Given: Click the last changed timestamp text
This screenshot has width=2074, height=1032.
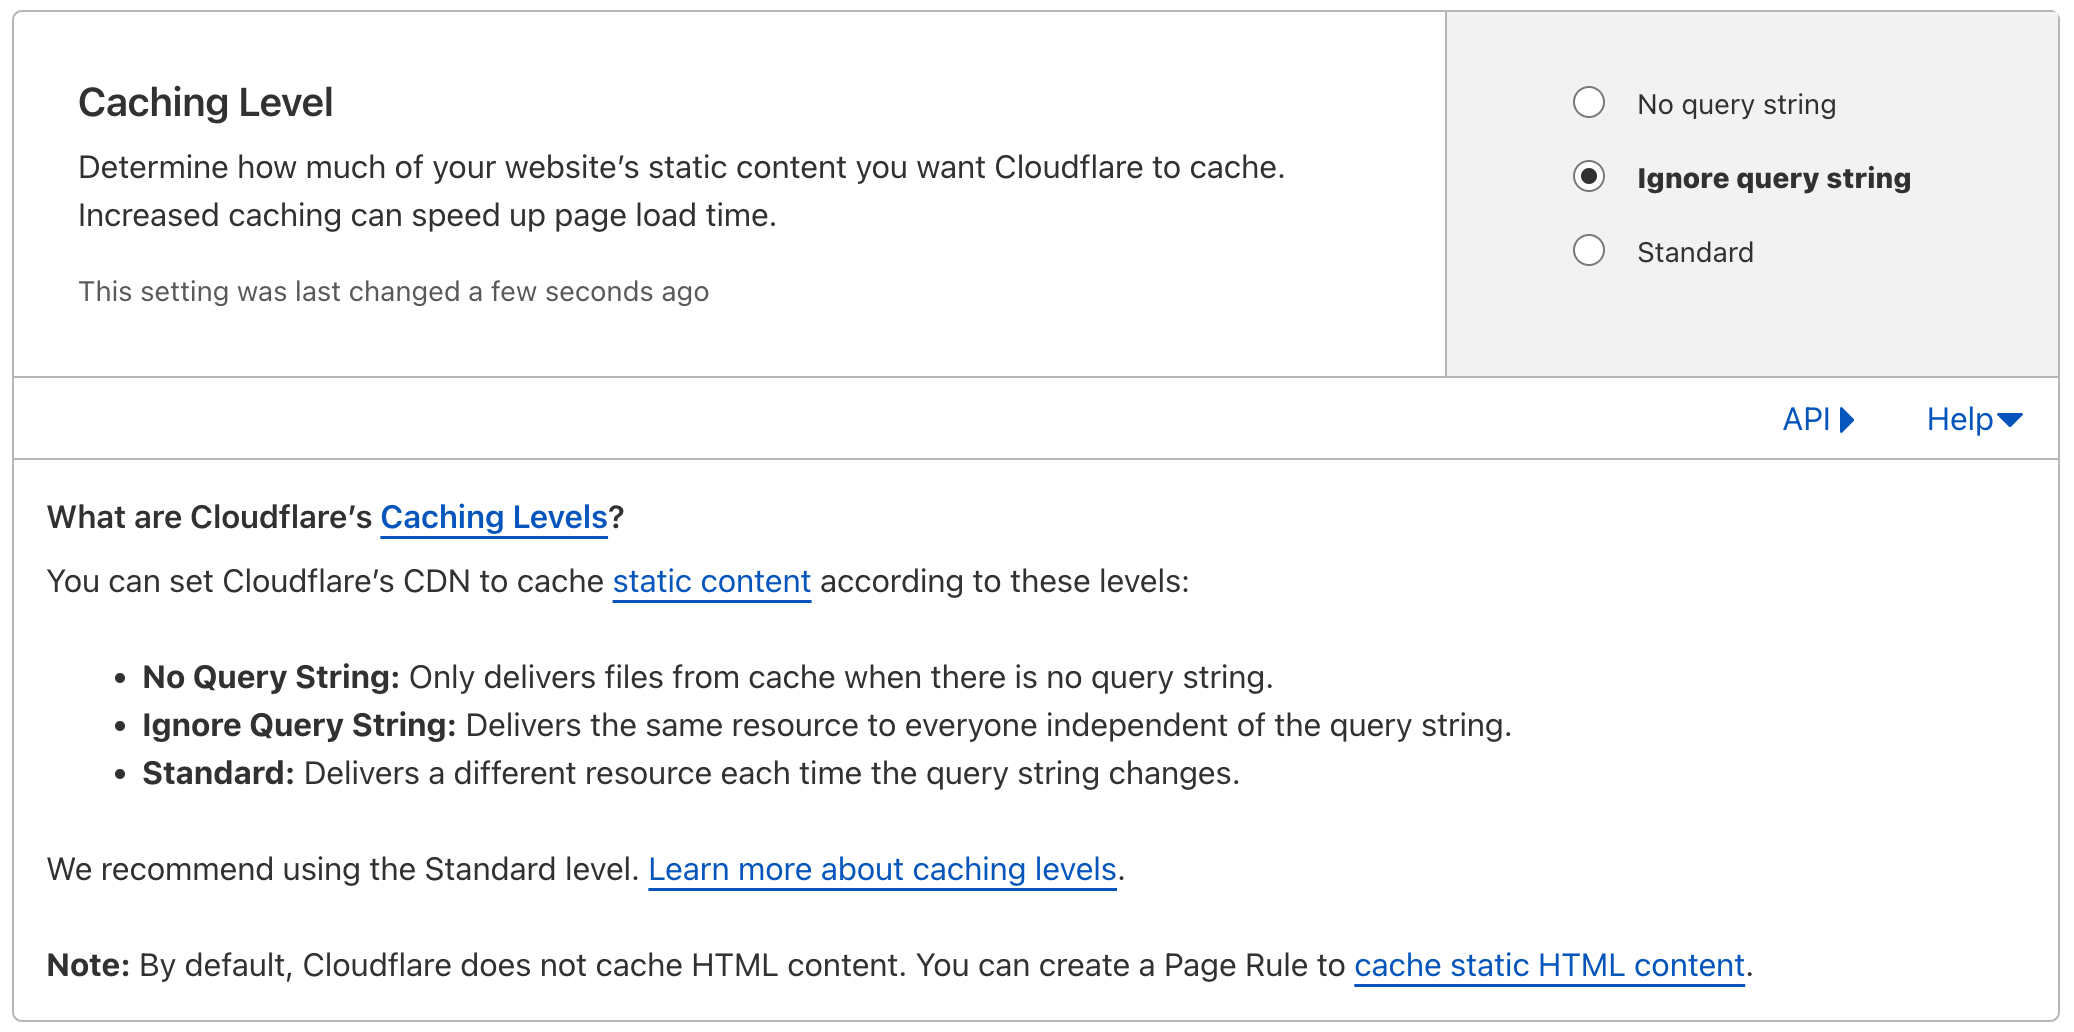Looking at the screenshot, I should [393, 291].
